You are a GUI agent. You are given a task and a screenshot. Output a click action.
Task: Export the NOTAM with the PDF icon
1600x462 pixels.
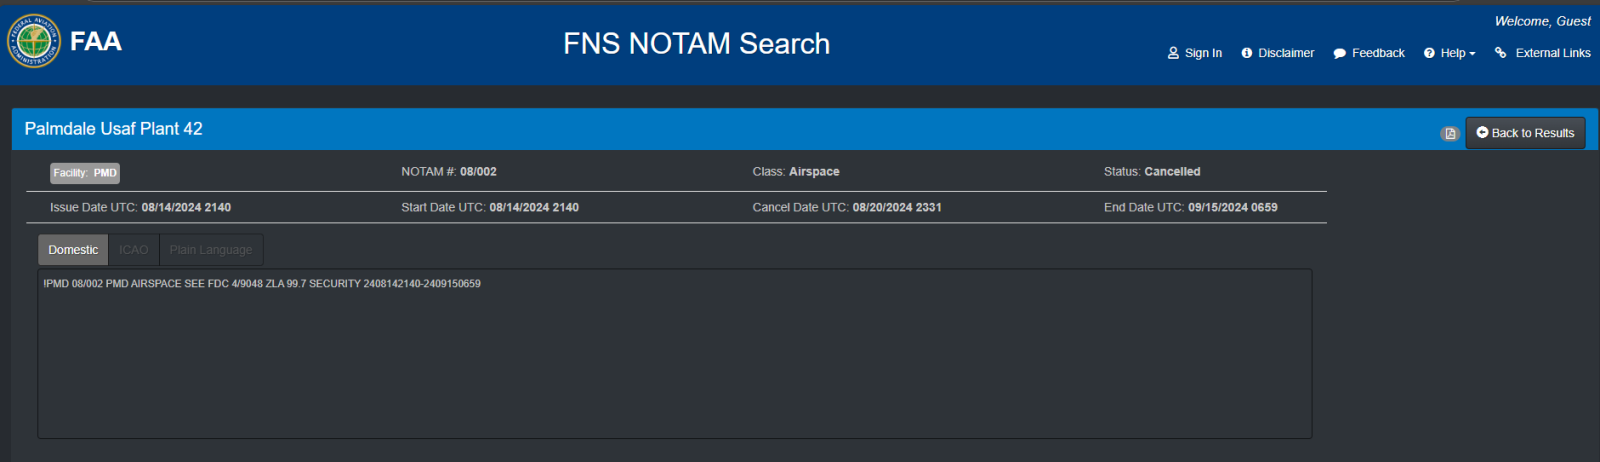click(1449, 134)
